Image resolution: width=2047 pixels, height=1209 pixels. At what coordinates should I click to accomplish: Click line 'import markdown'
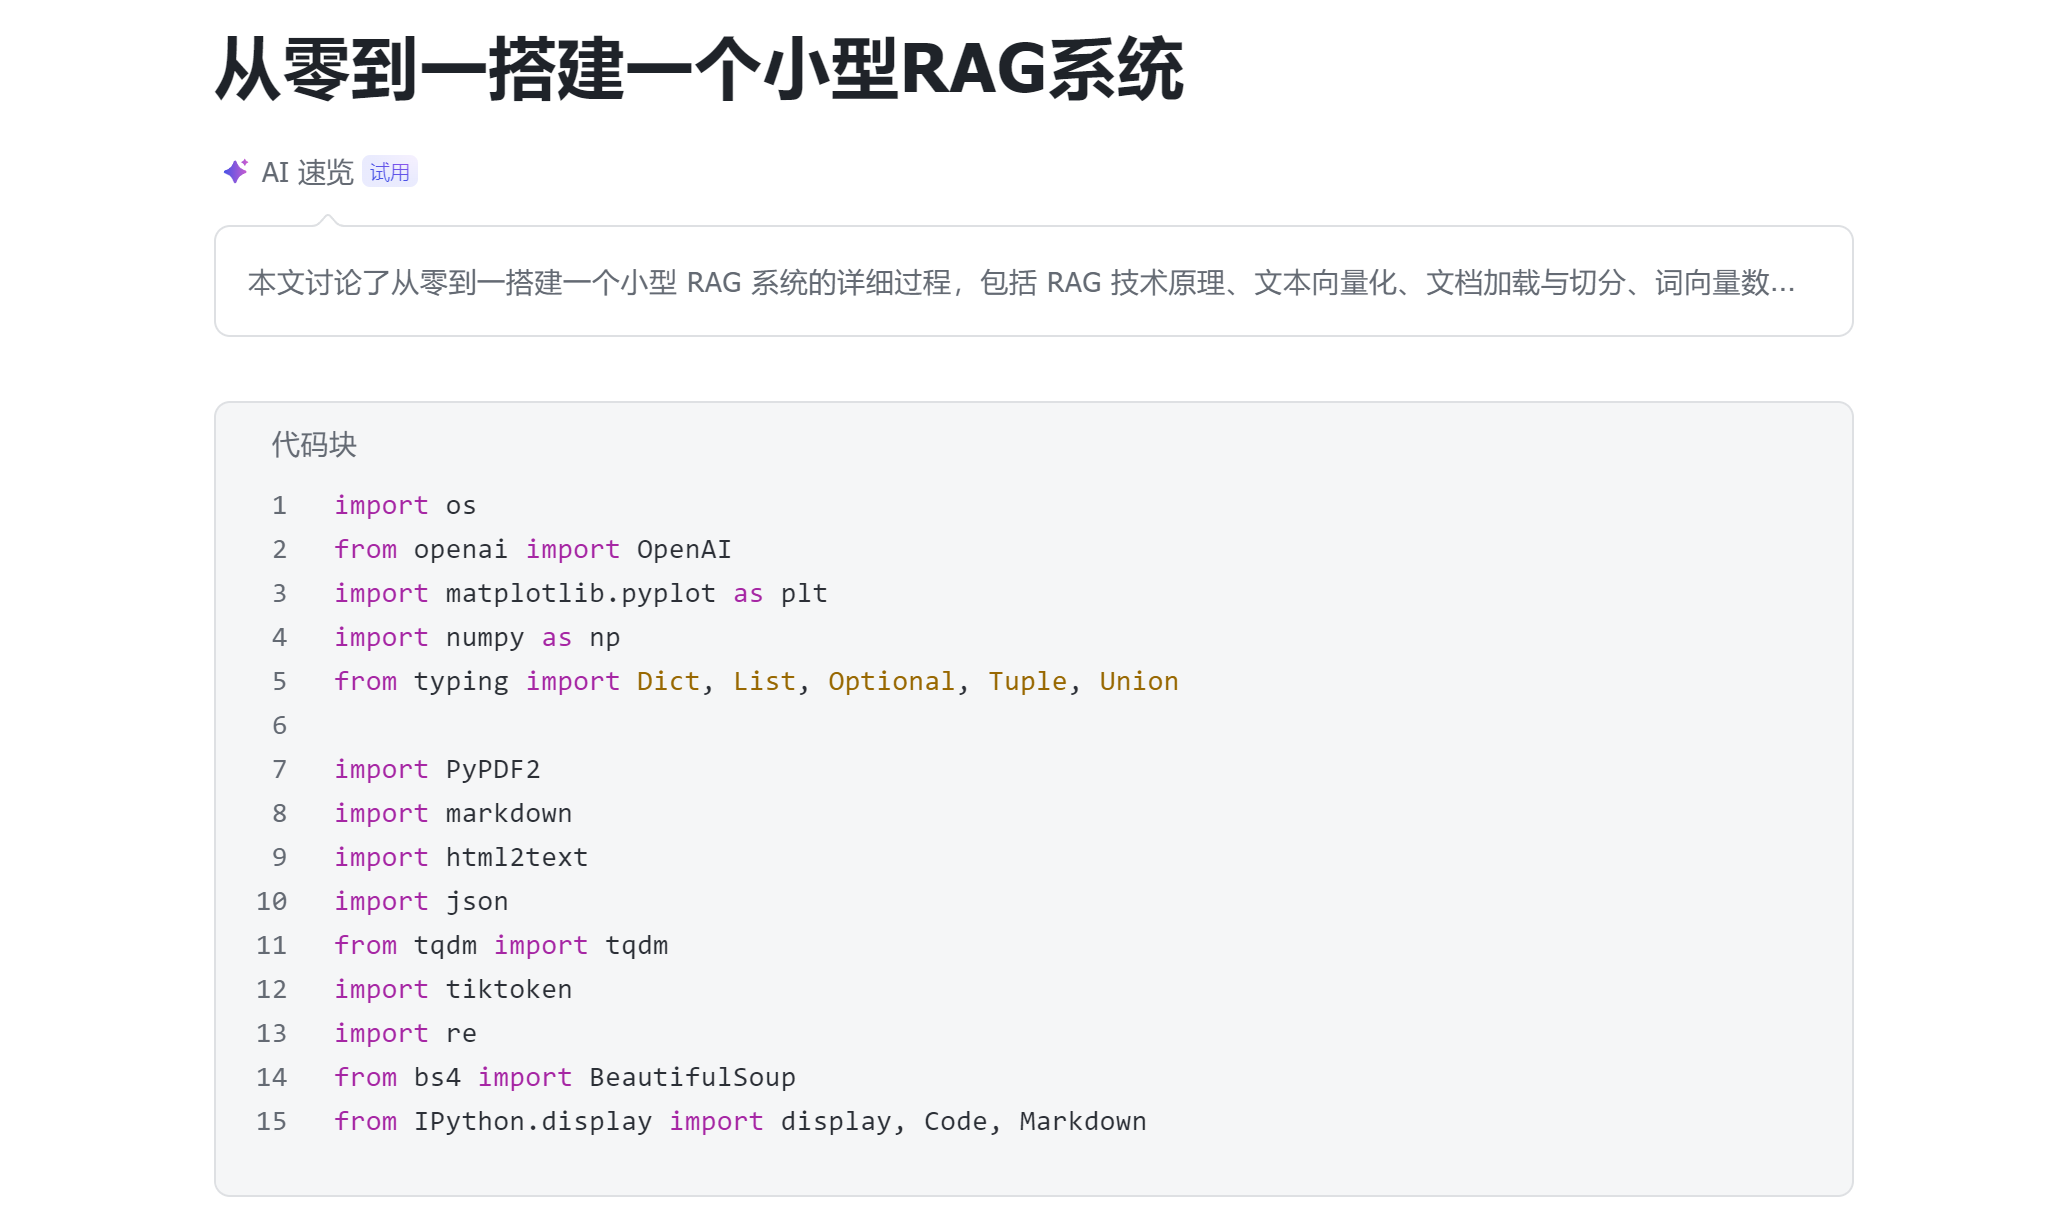(453, 814)
